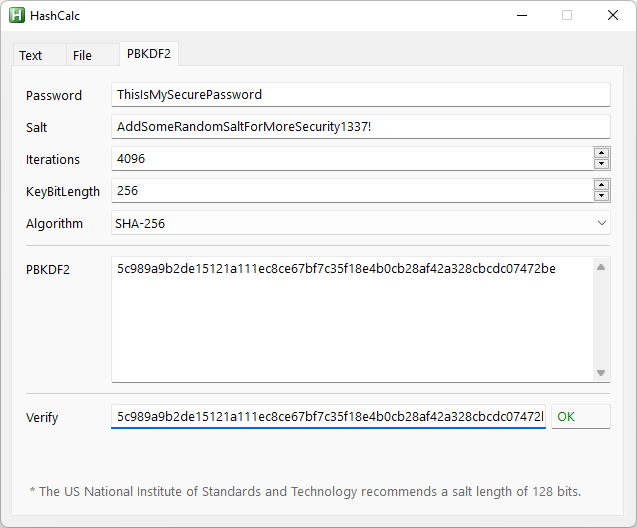Click the Algorithm label
This screenshot has height=528, width=637.
pos(54,224)
